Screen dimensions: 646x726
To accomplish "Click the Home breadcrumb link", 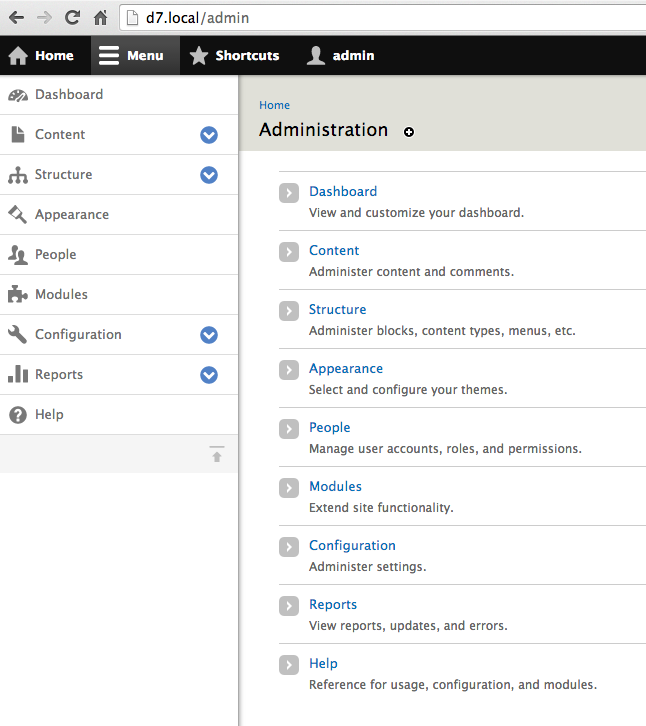I will pyautogui.click(x=274, y=105).
